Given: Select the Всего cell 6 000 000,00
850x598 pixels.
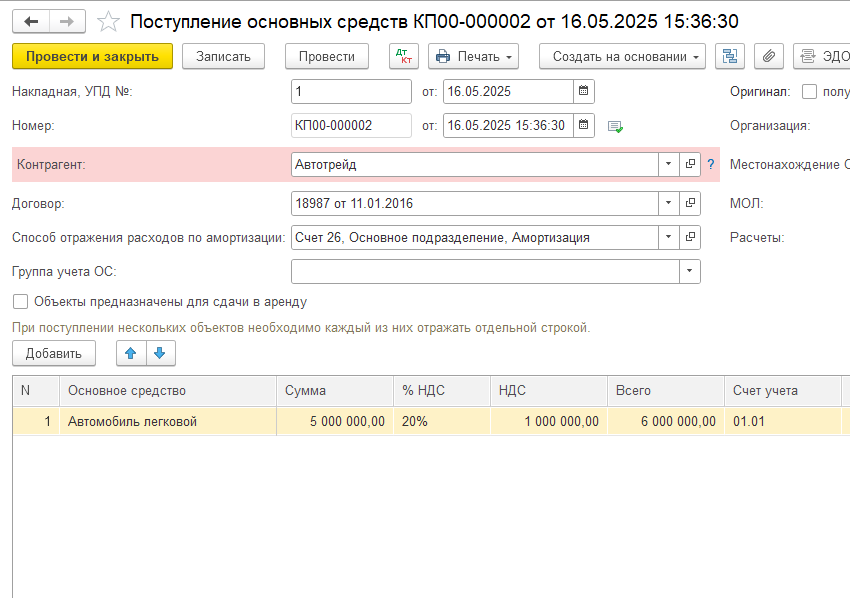Looking at the screenshot, I should point(666,421).
